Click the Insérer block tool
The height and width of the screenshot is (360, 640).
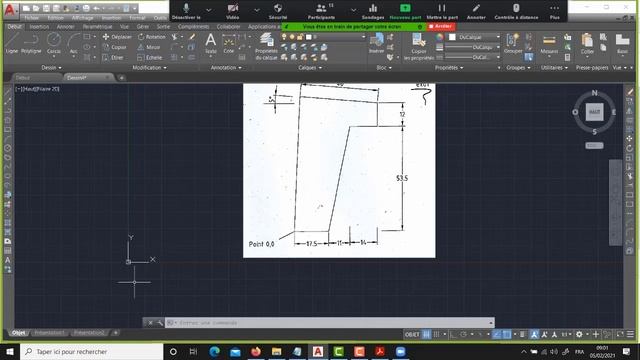(376, 44)
